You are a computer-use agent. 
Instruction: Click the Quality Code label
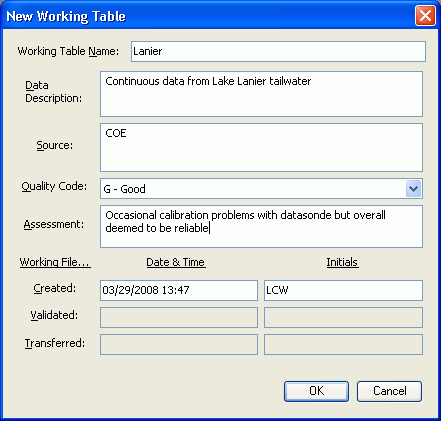pyautogui.click(x=54, y=186)
